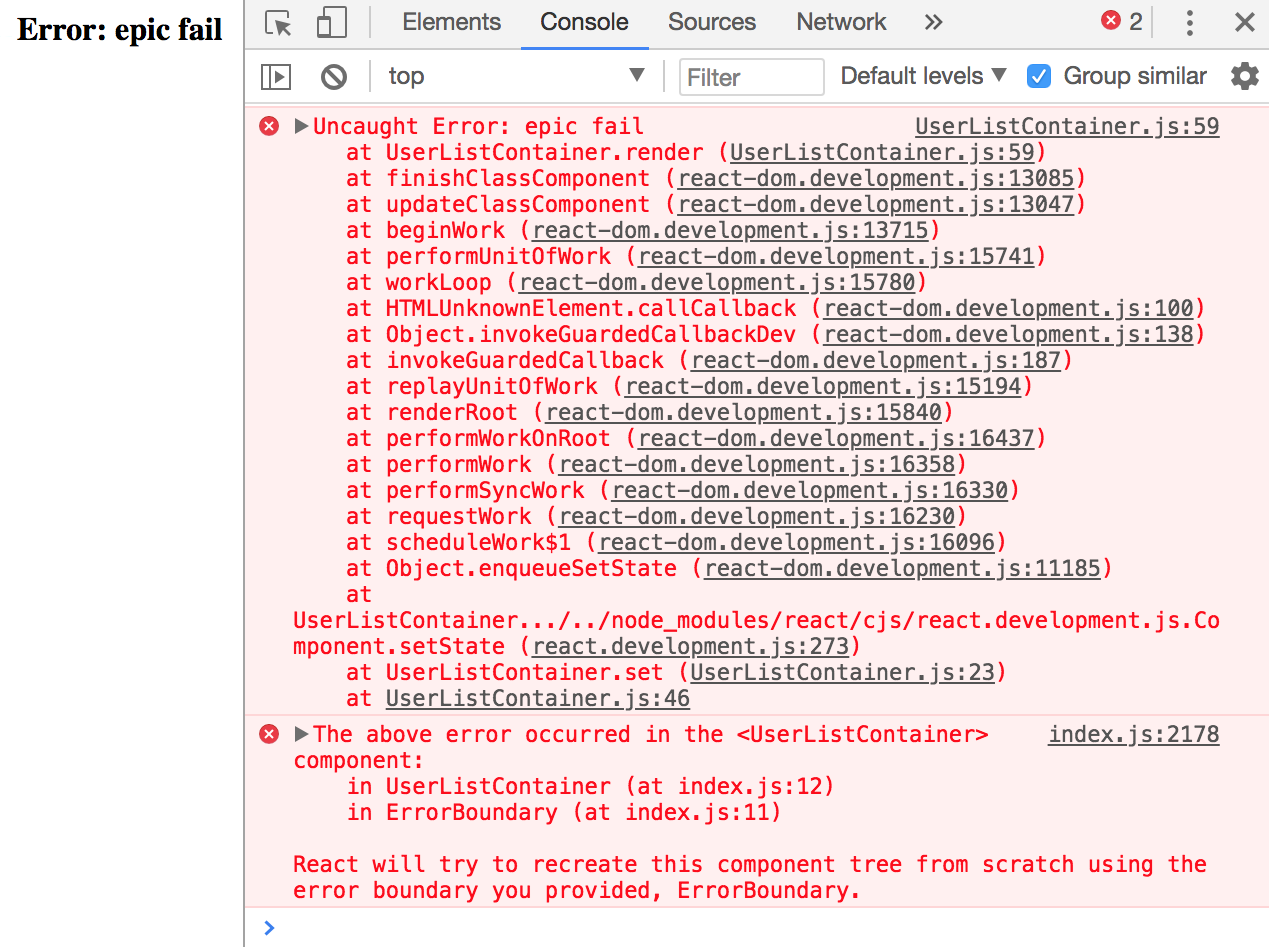Collapse the Uncaught Error stack trace
The image size is (1269, 947).
point(301,126)
